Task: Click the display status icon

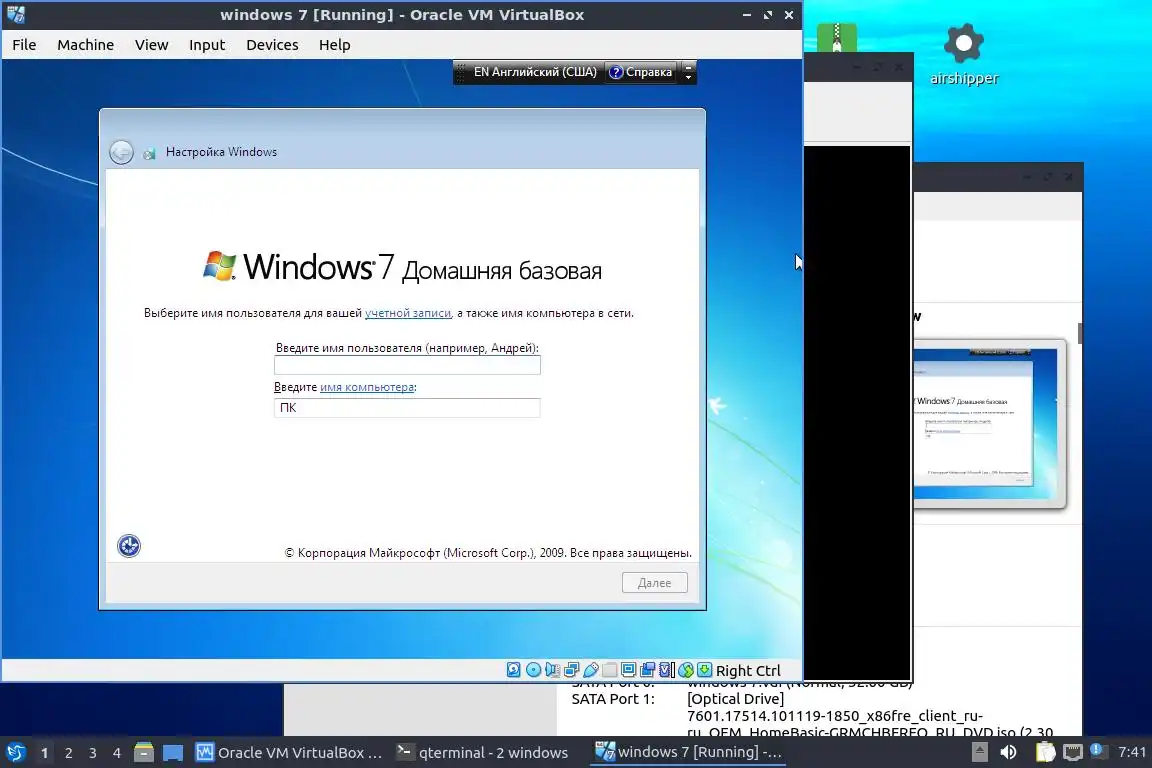Action: coord(628,670)
